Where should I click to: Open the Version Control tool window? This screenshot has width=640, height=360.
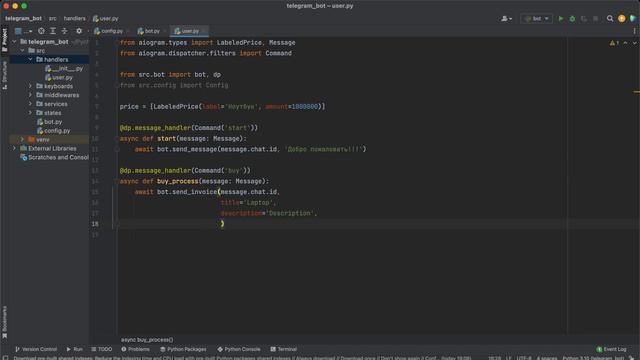(x=36, y=349)
